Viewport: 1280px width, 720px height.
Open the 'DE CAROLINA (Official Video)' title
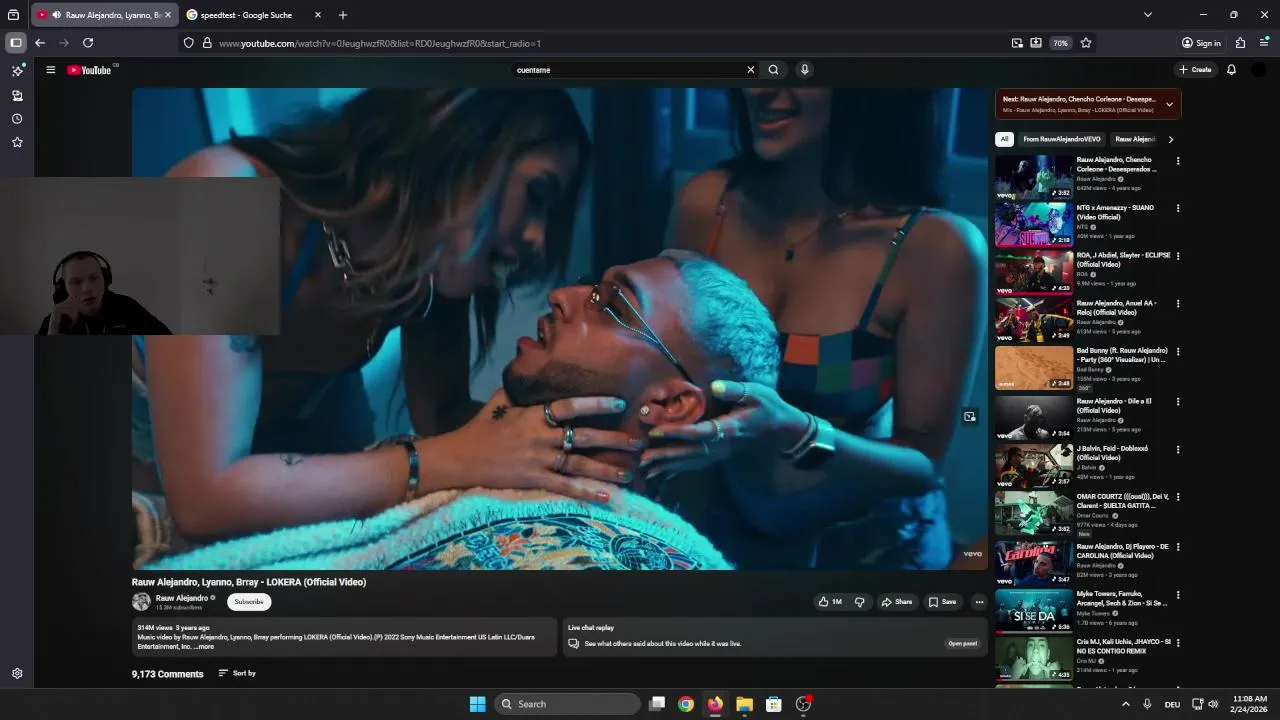(1123, 551)
